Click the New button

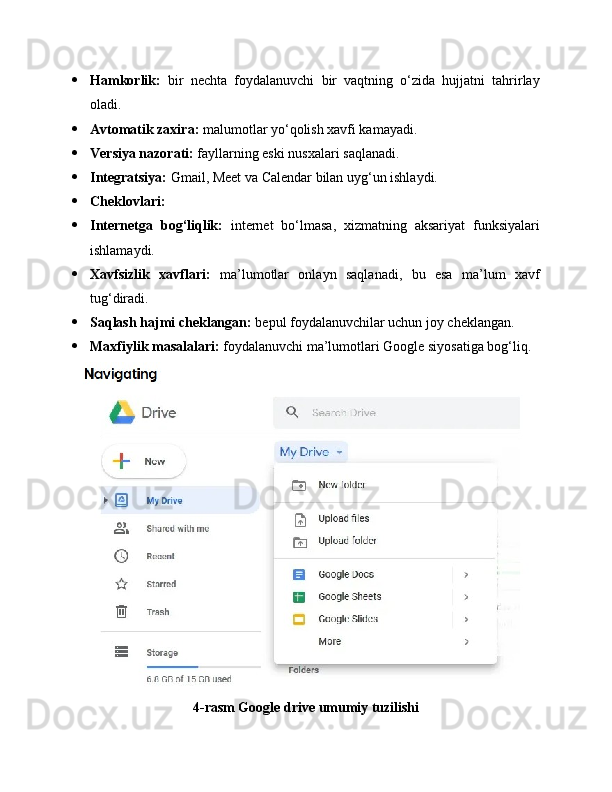click(x=144, y=461)
